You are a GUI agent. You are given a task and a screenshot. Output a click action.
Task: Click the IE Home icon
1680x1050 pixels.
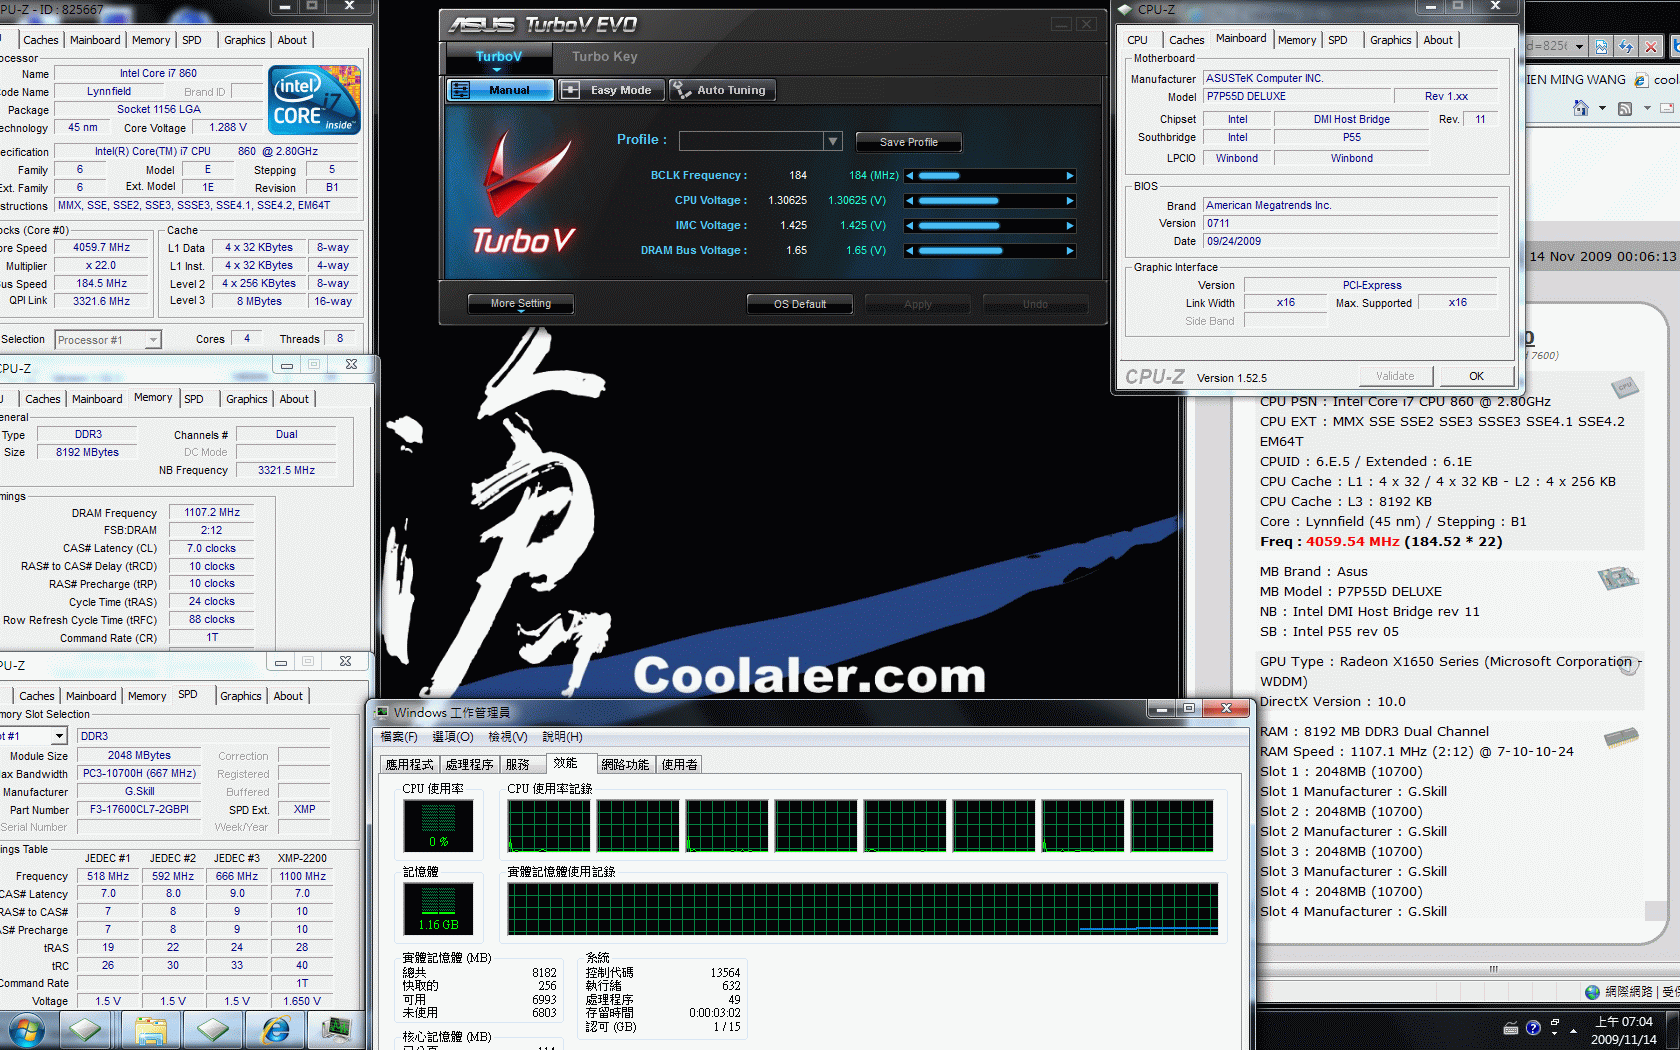pyautogui.click(x=1581, y=107)
